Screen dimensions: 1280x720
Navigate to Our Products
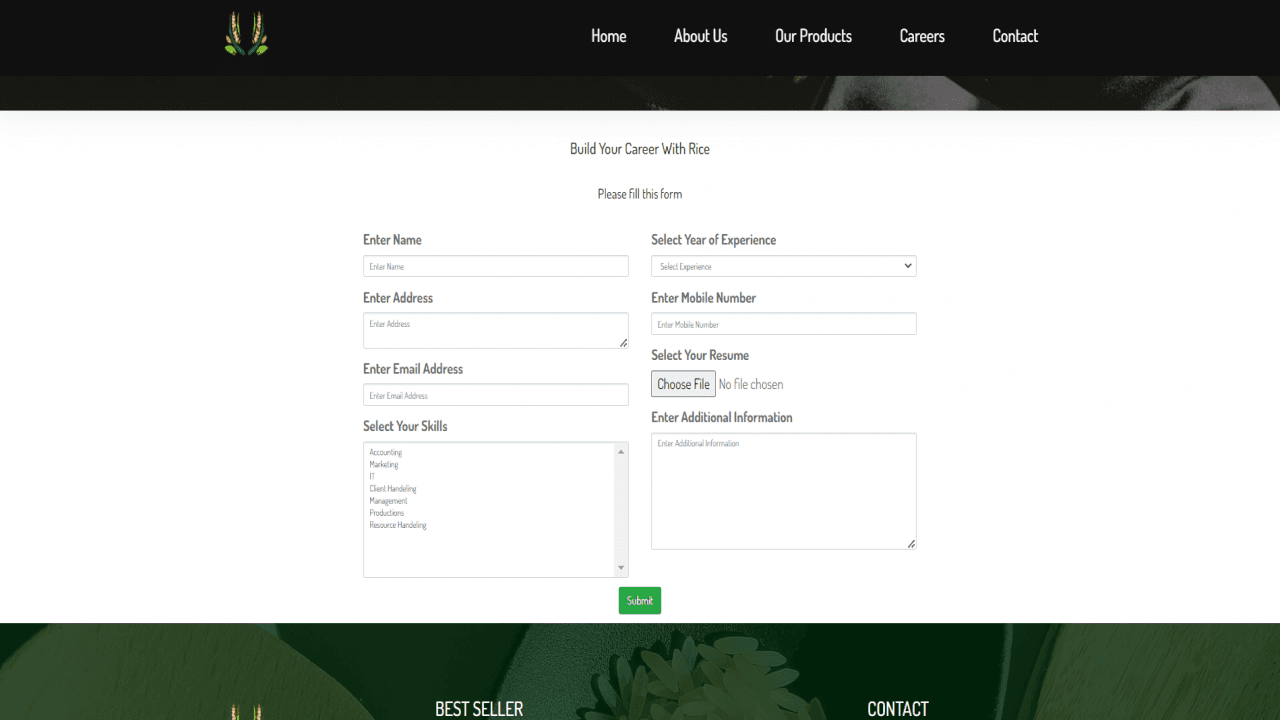(x=813, y=36)
